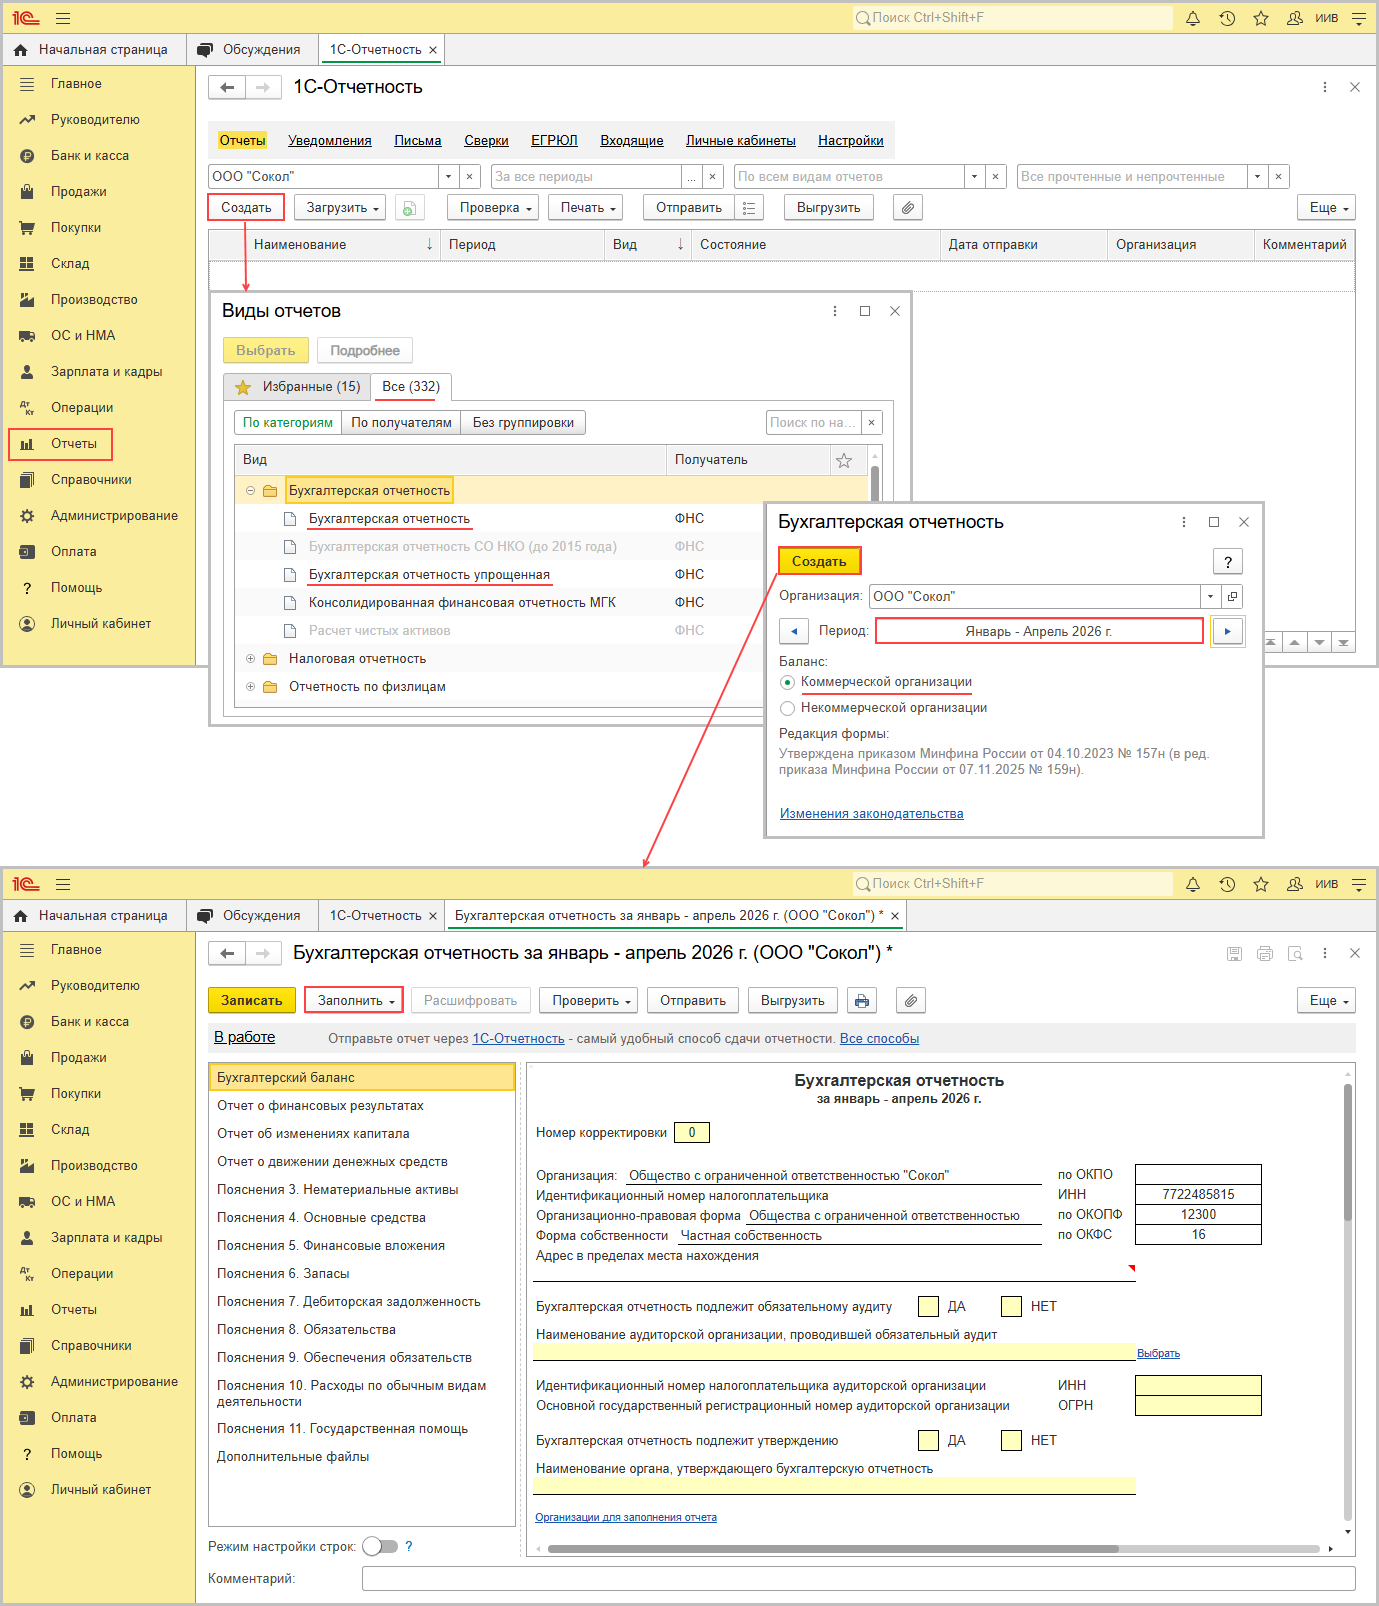Open the Проверка dropdown button
Screen dimensions: 1379x1606
click(493, 208)
